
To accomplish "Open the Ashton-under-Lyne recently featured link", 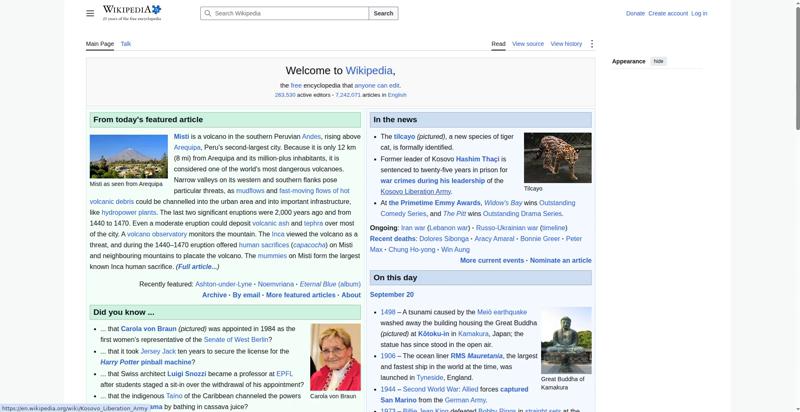I will coord(223,284).
